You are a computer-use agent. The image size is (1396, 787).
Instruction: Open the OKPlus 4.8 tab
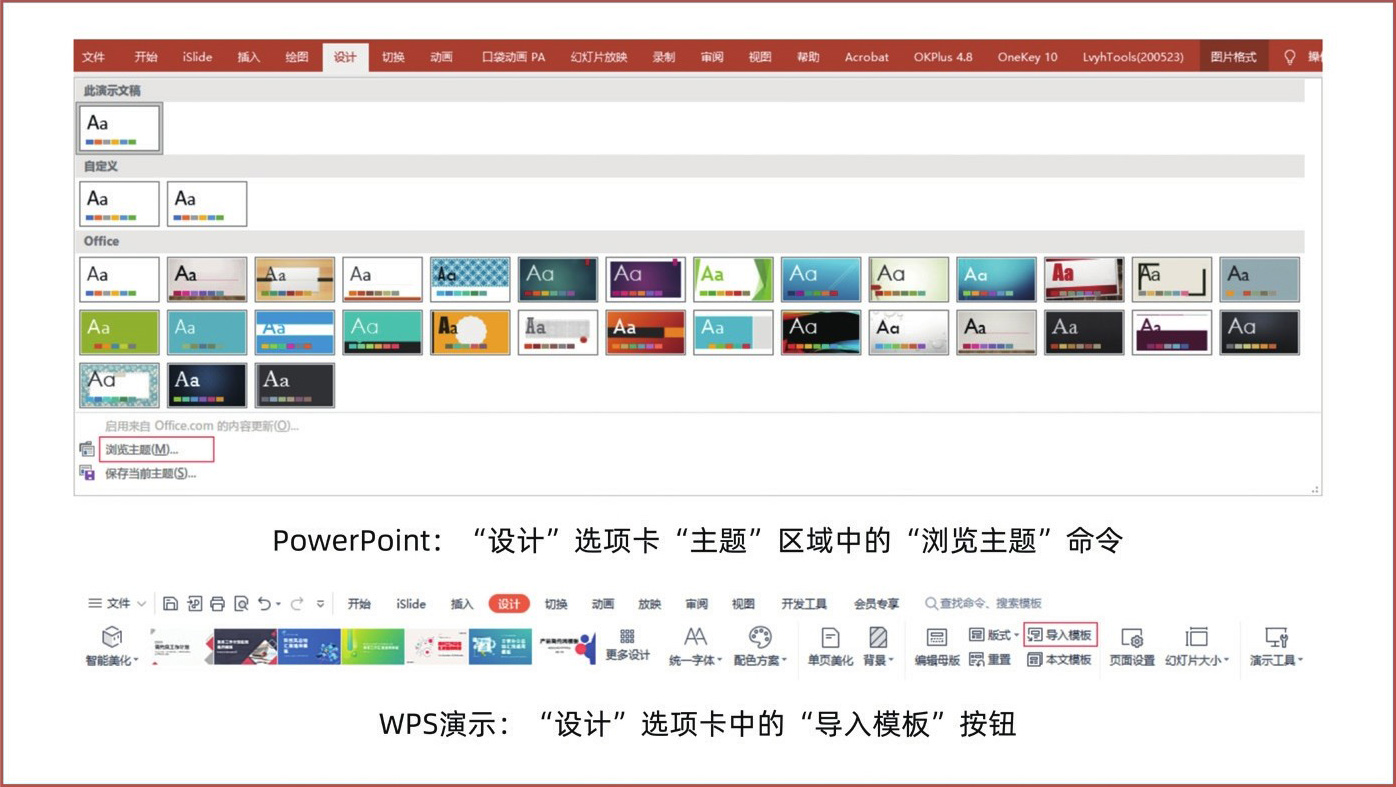943,57
